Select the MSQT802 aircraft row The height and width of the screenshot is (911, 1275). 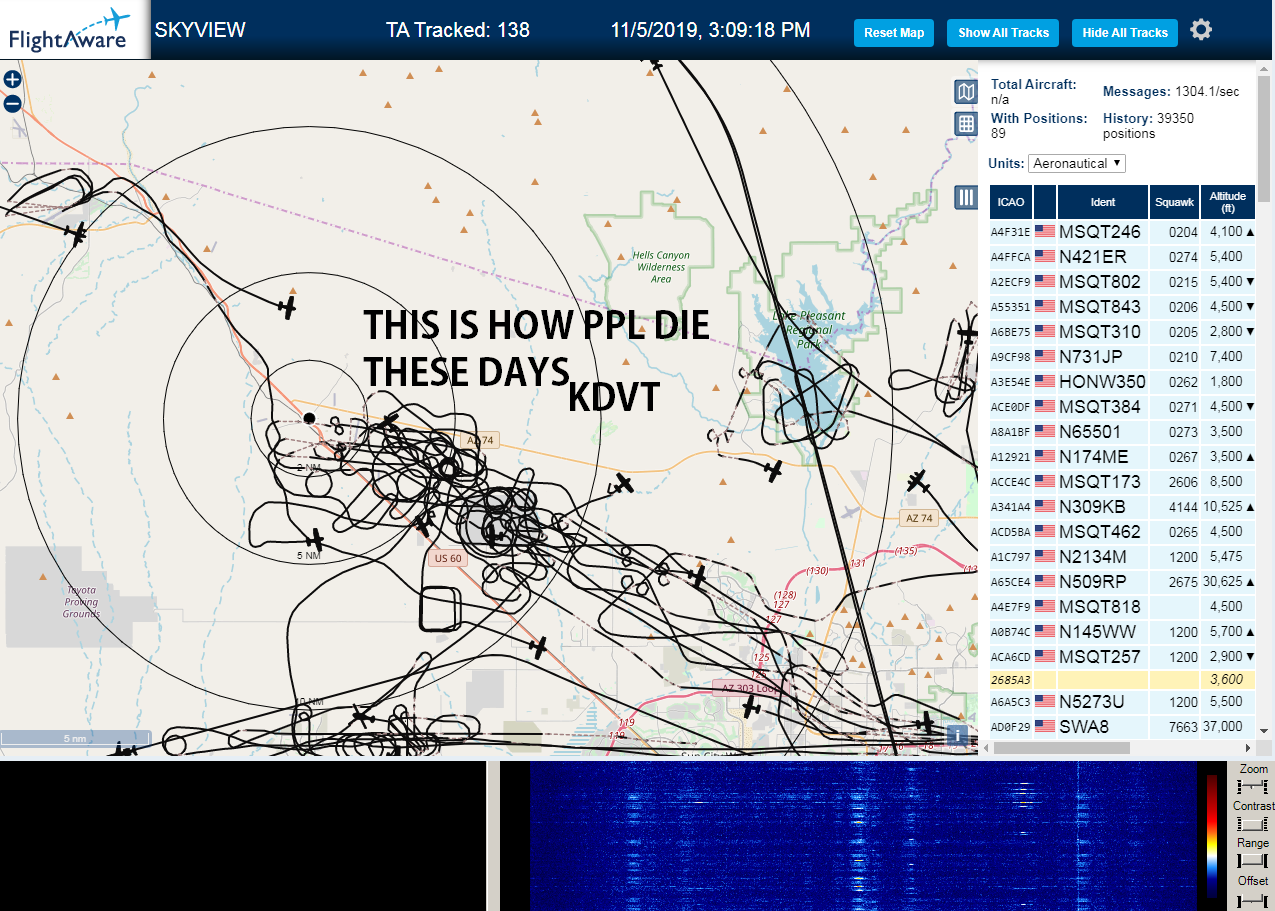tap(1122, 281)
